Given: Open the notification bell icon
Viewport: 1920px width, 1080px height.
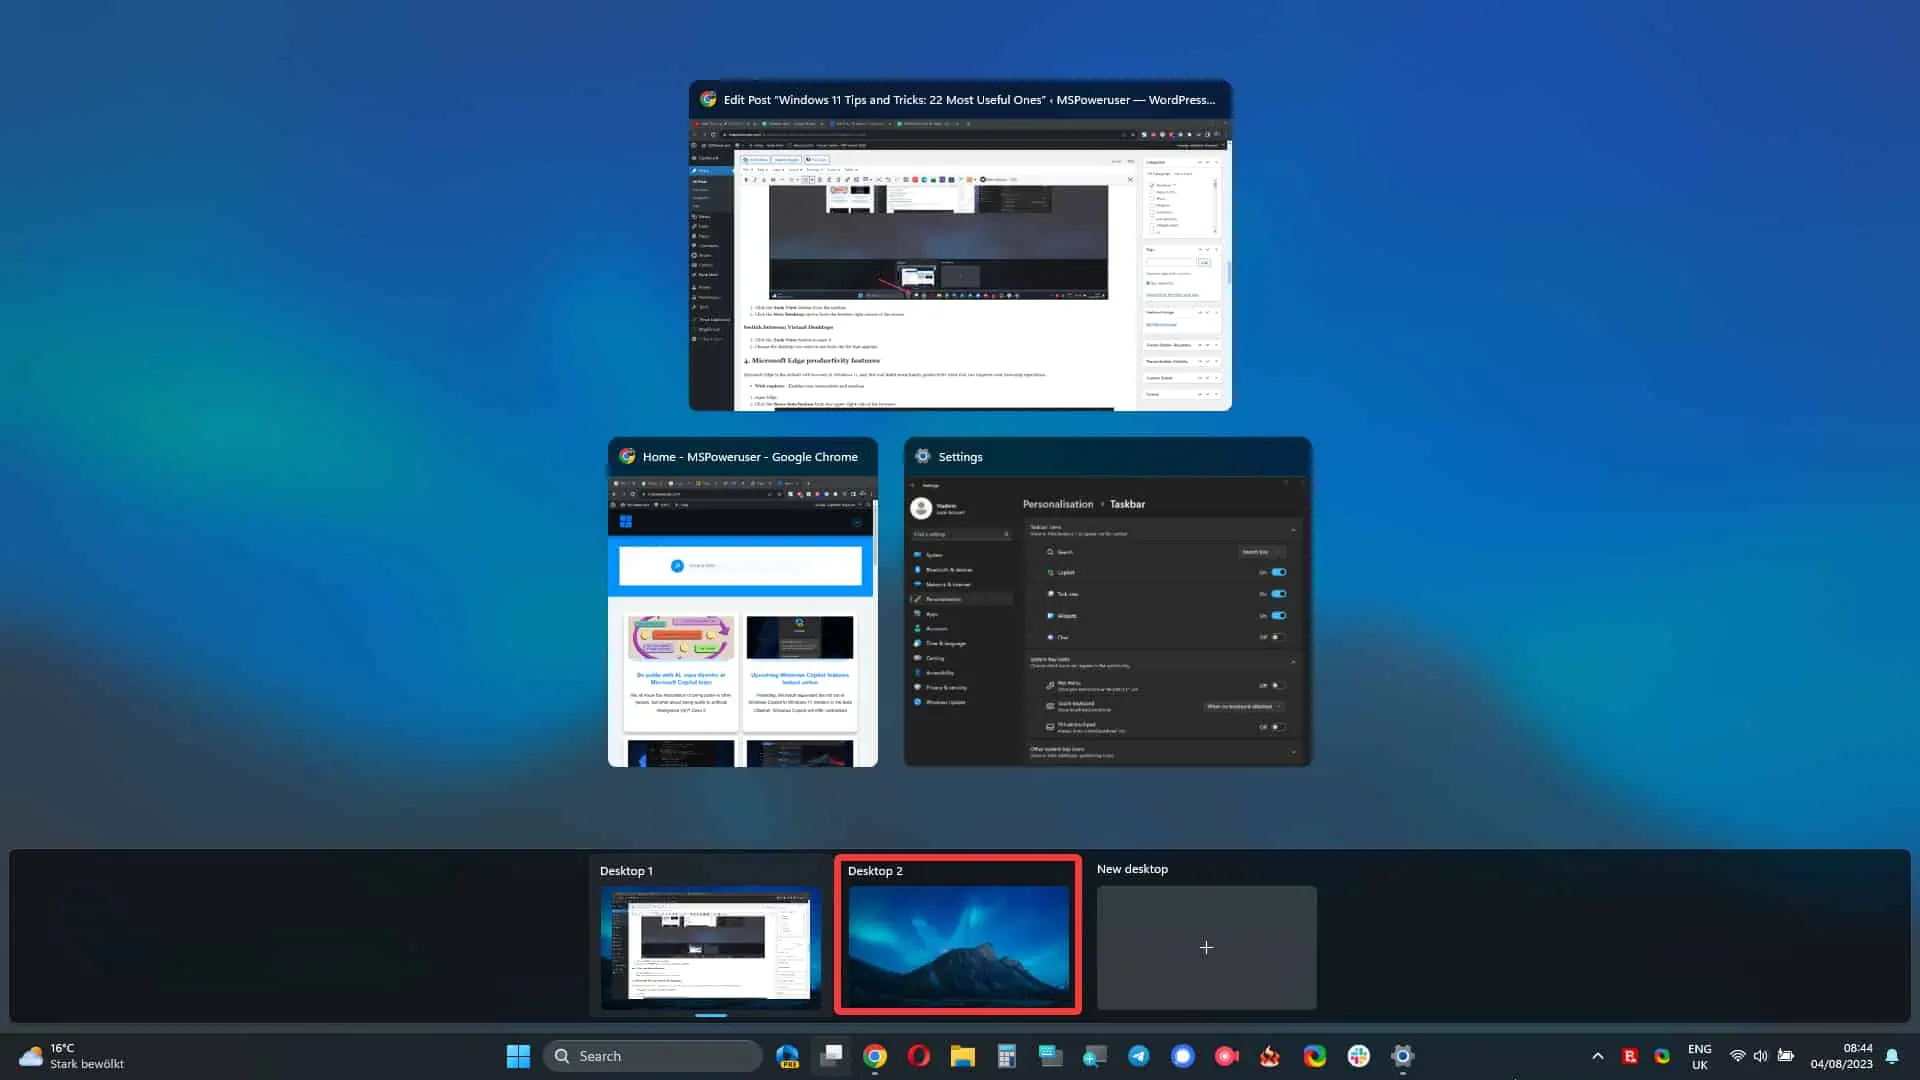Looking at the screenshot, I should click(1892, 1056).
